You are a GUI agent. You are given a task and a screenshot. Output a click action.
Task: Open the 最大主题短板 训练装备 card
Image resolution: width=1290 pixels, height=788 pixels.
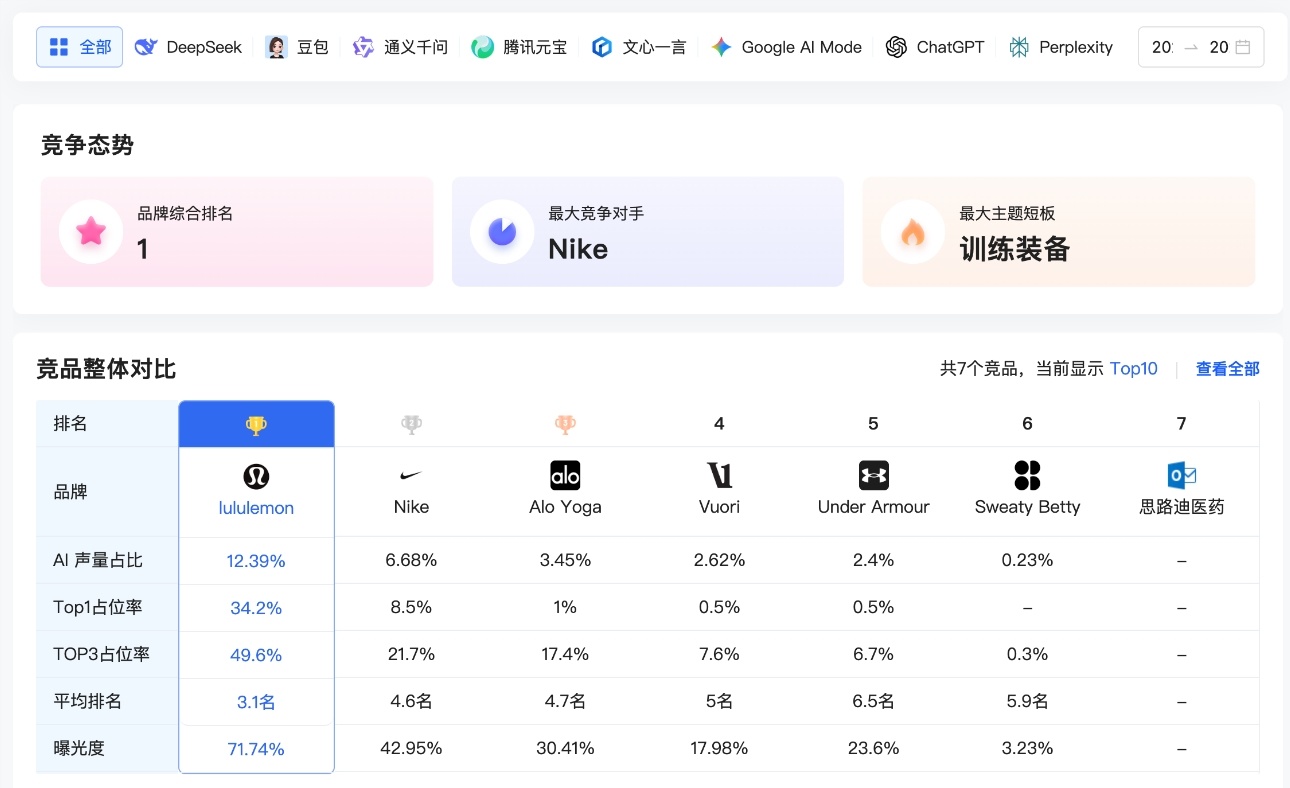click(1059, 232)
